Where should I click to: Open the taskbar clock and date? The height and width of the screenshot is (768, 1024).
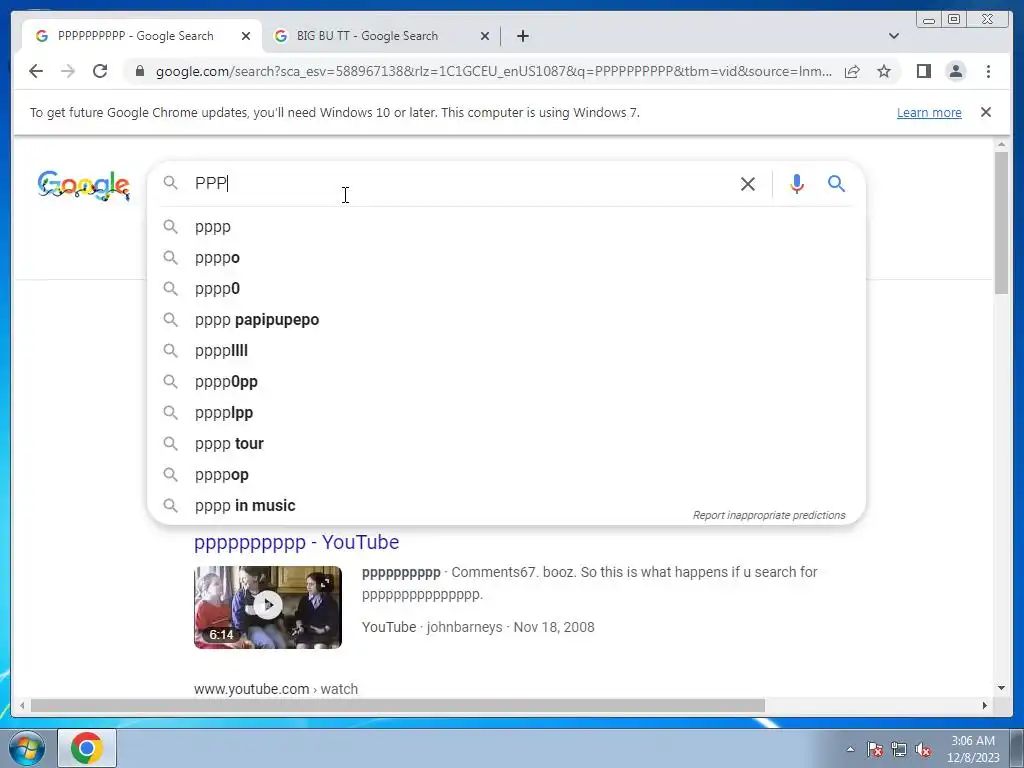[973, 749]
